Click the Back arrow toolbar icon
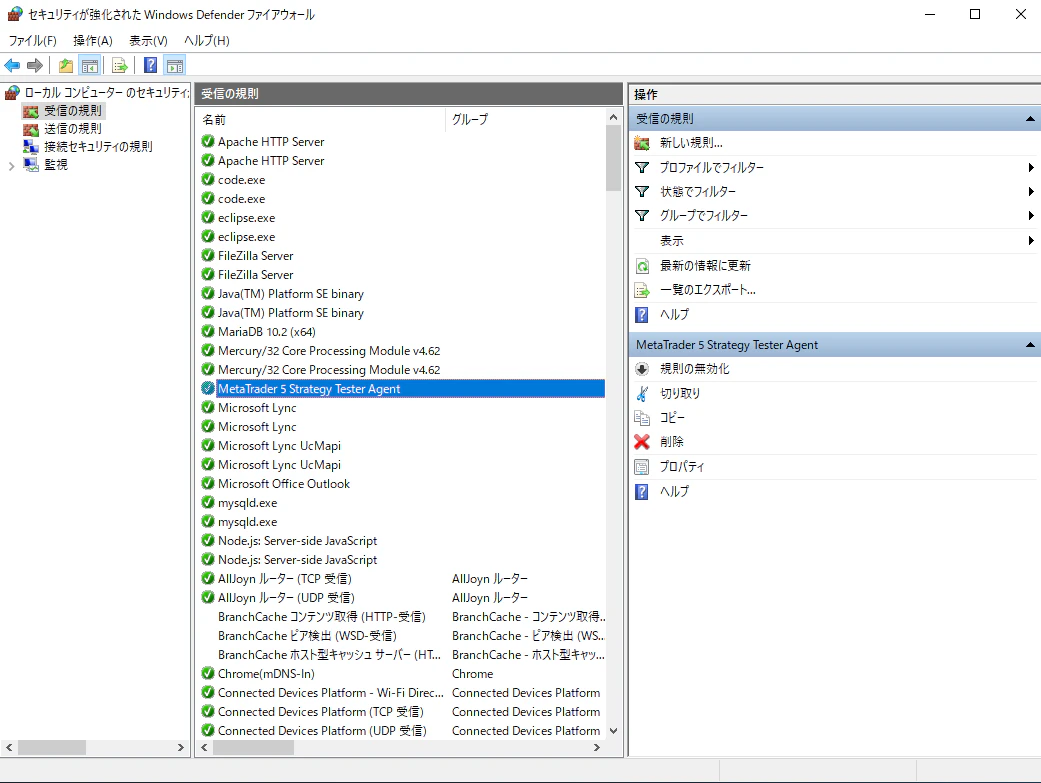The height and width of the screenshot is (783, 1041). click(12, 65)
